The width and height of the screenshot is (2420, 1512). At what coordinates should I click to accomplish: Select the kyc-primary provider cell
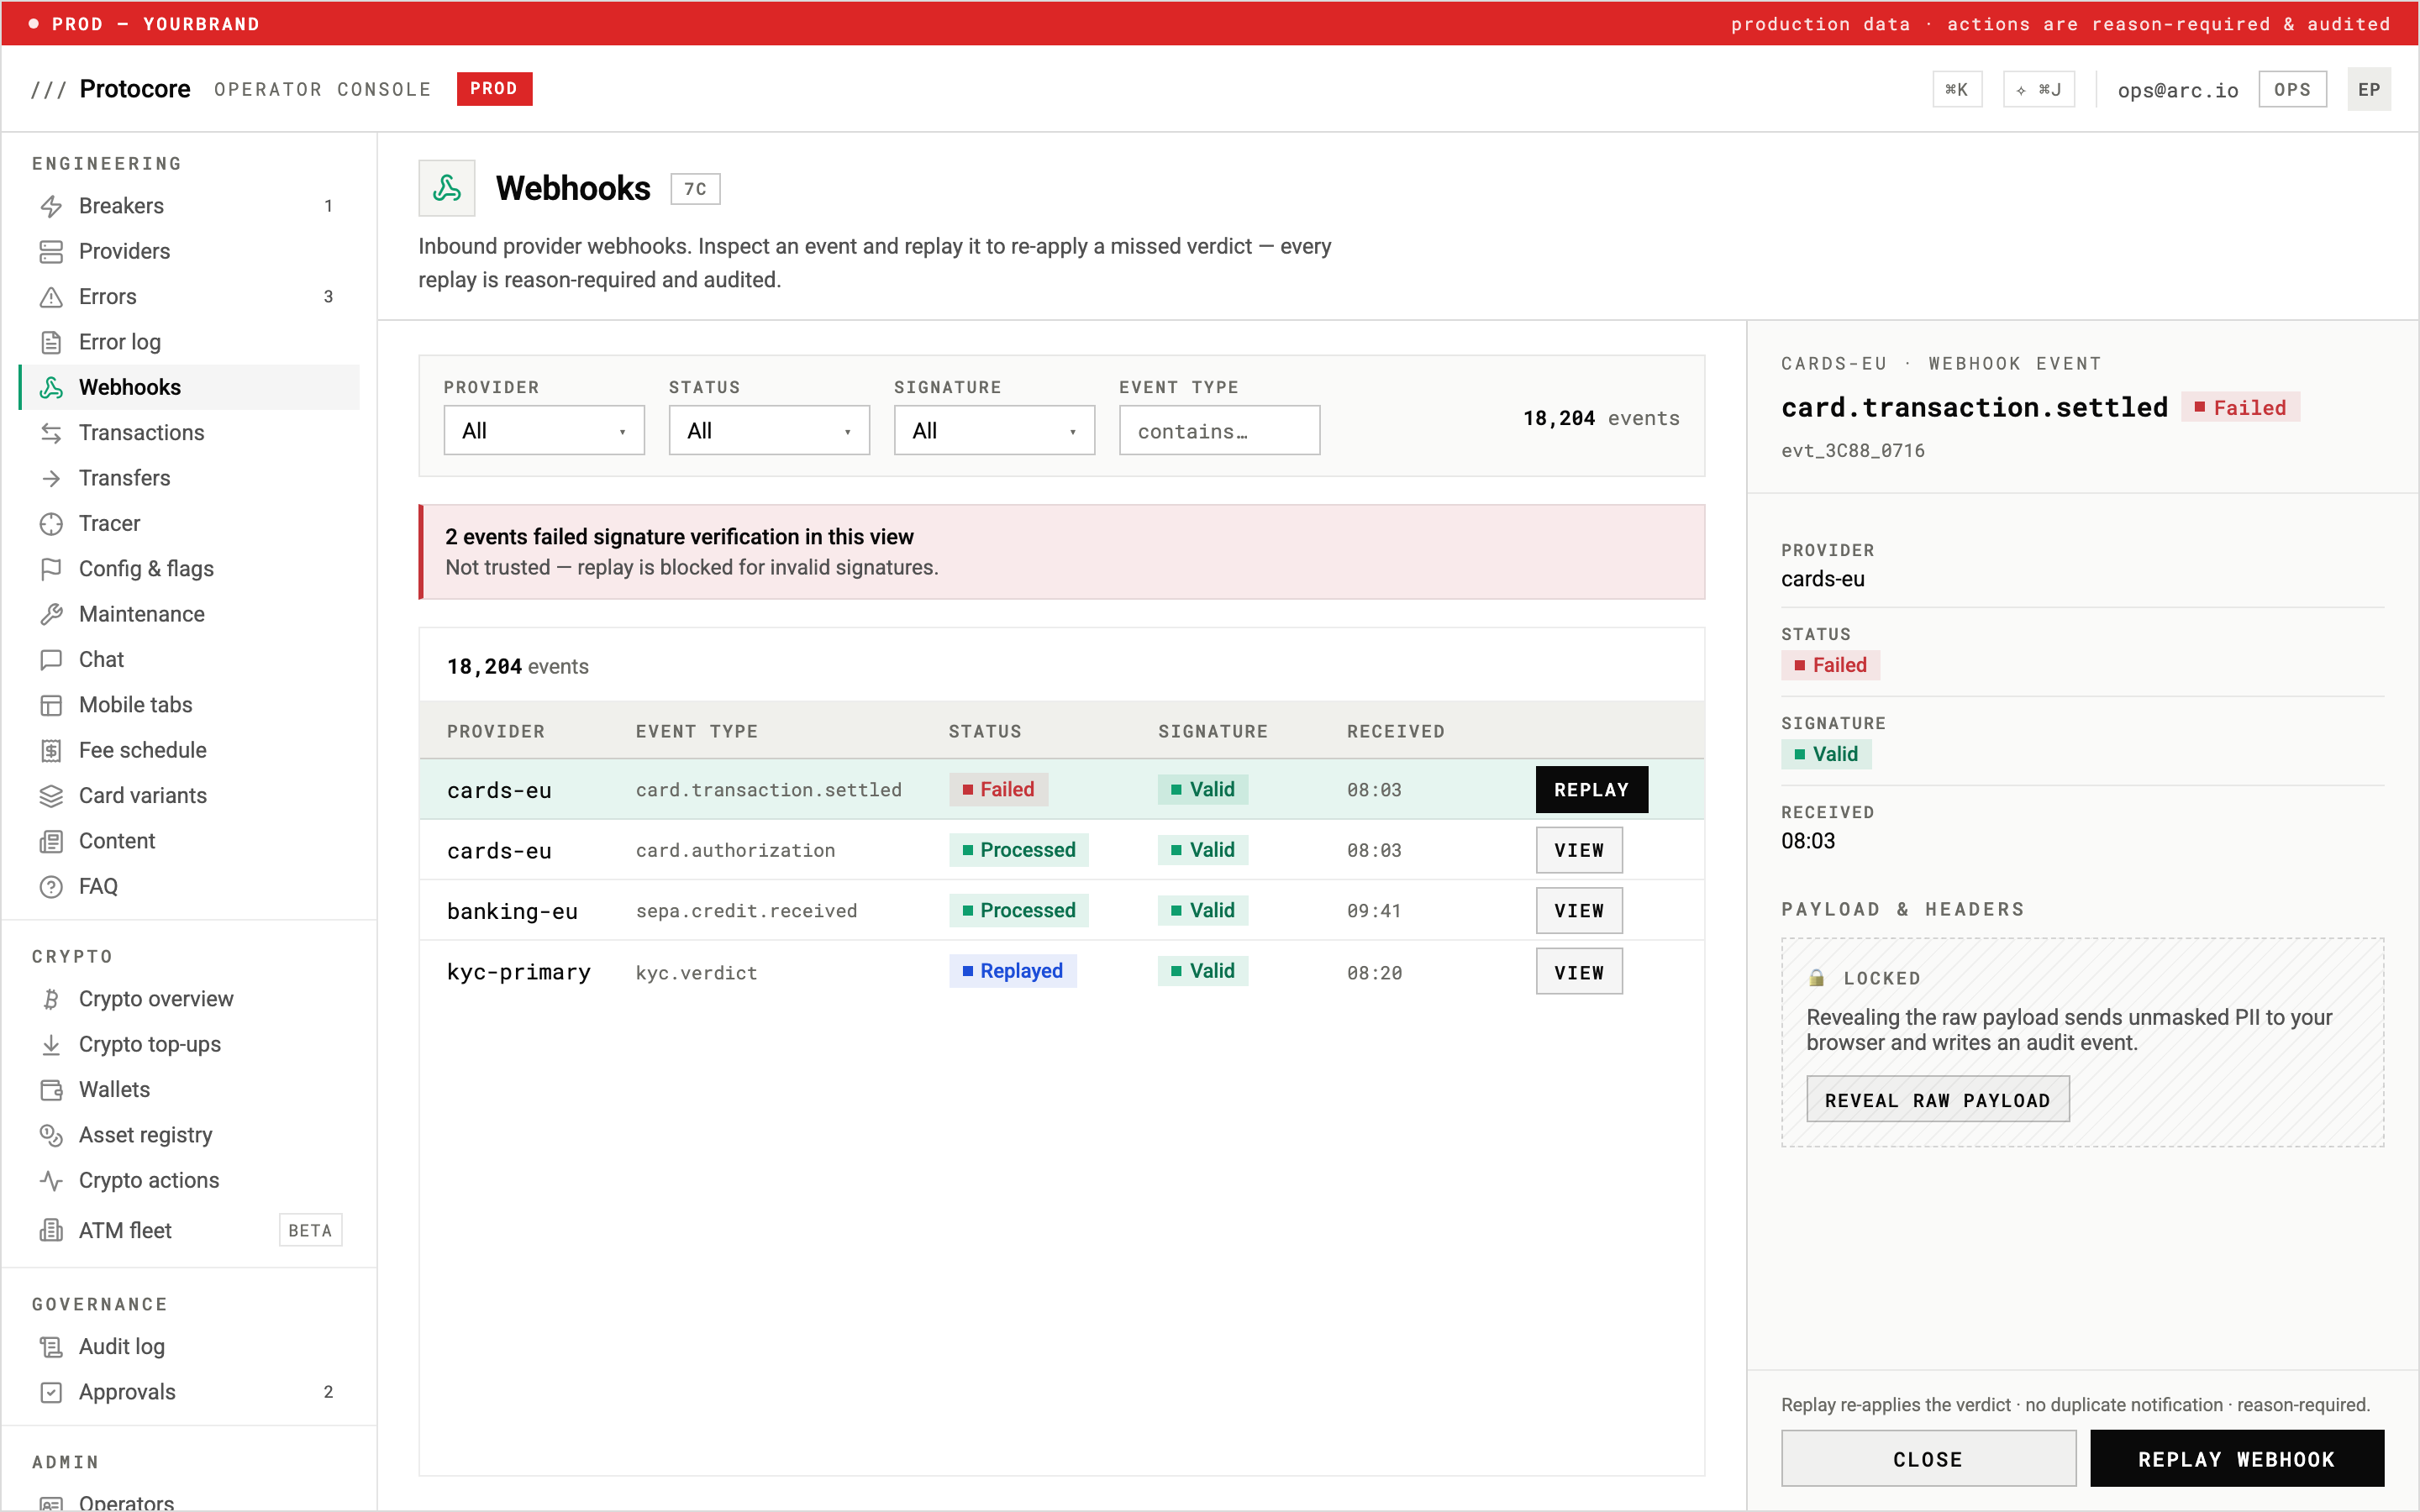click(519, 972)
